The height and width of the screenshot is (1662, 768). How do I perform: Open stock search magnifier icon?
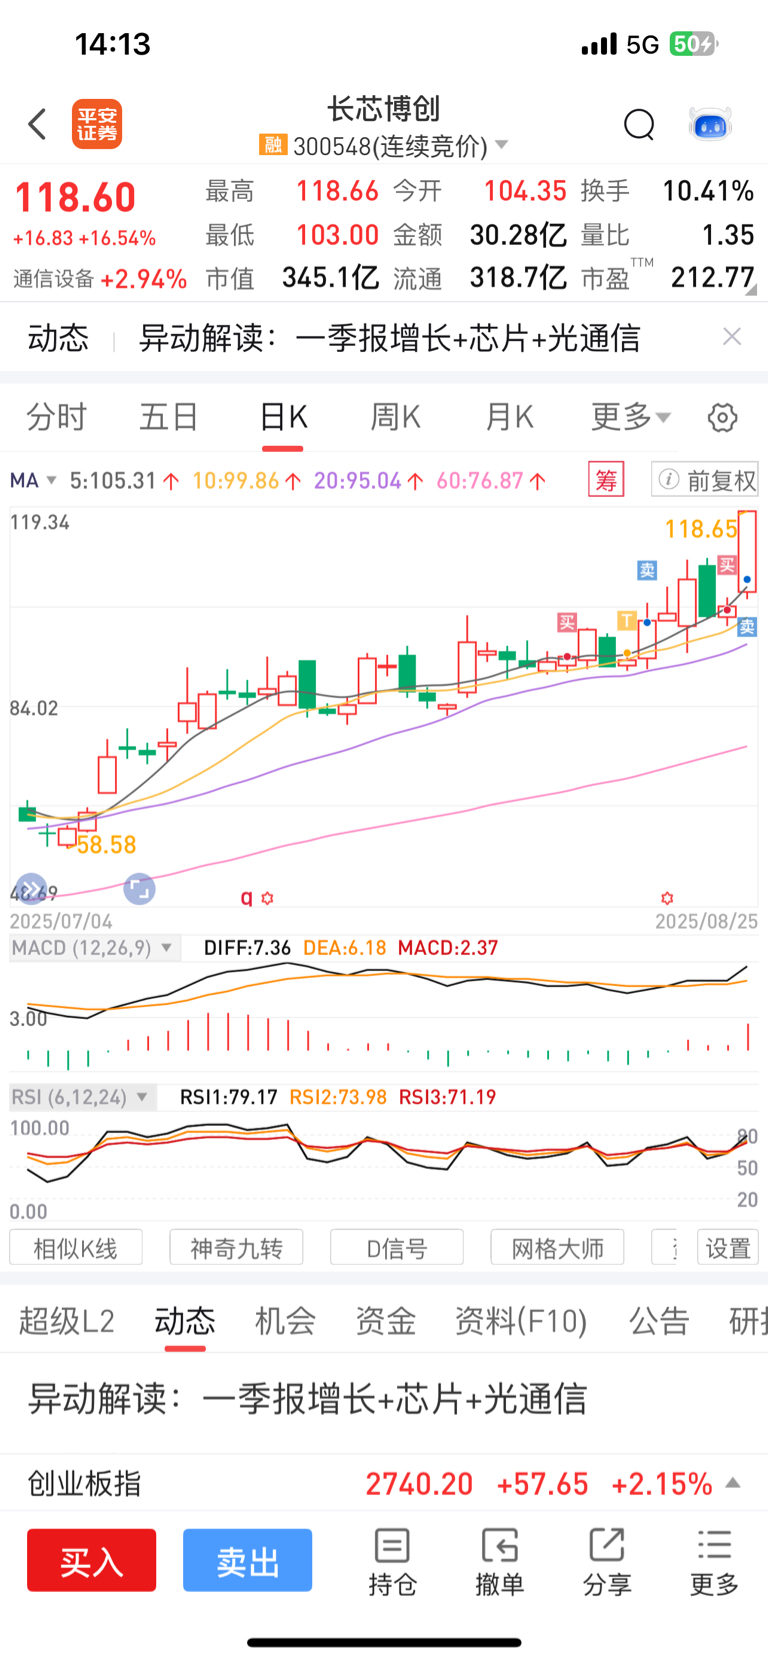(x=639, y=125)
